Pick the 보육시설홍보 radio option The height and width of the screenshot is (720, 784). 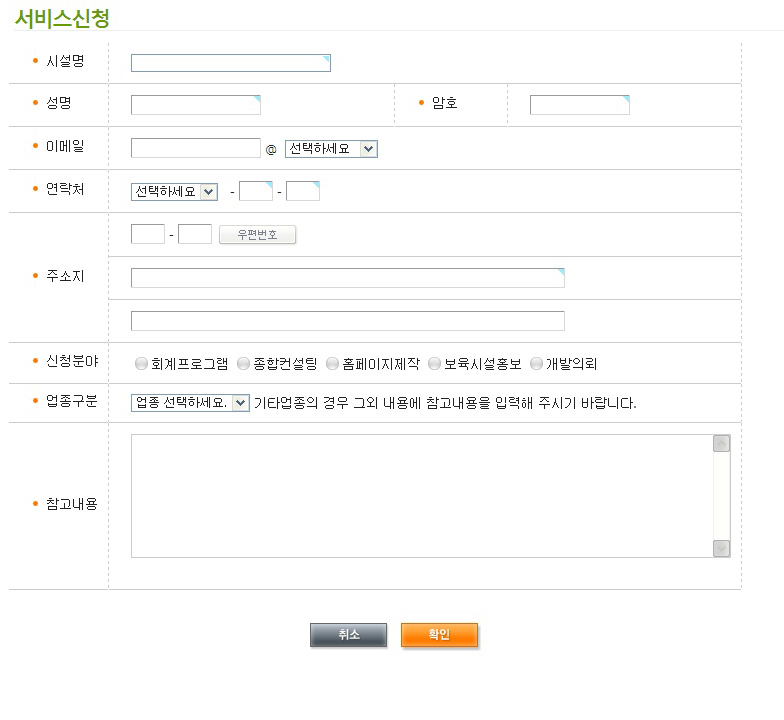(435, 364)
